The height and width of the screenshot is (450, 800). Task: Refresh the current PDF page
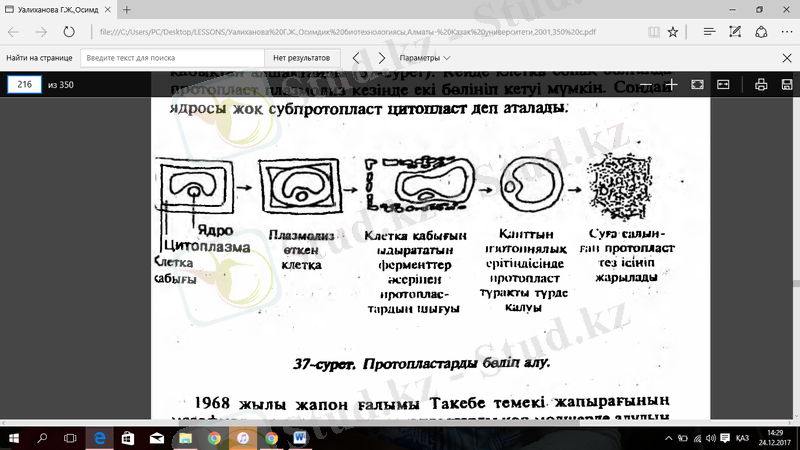[x=69, y=32]
